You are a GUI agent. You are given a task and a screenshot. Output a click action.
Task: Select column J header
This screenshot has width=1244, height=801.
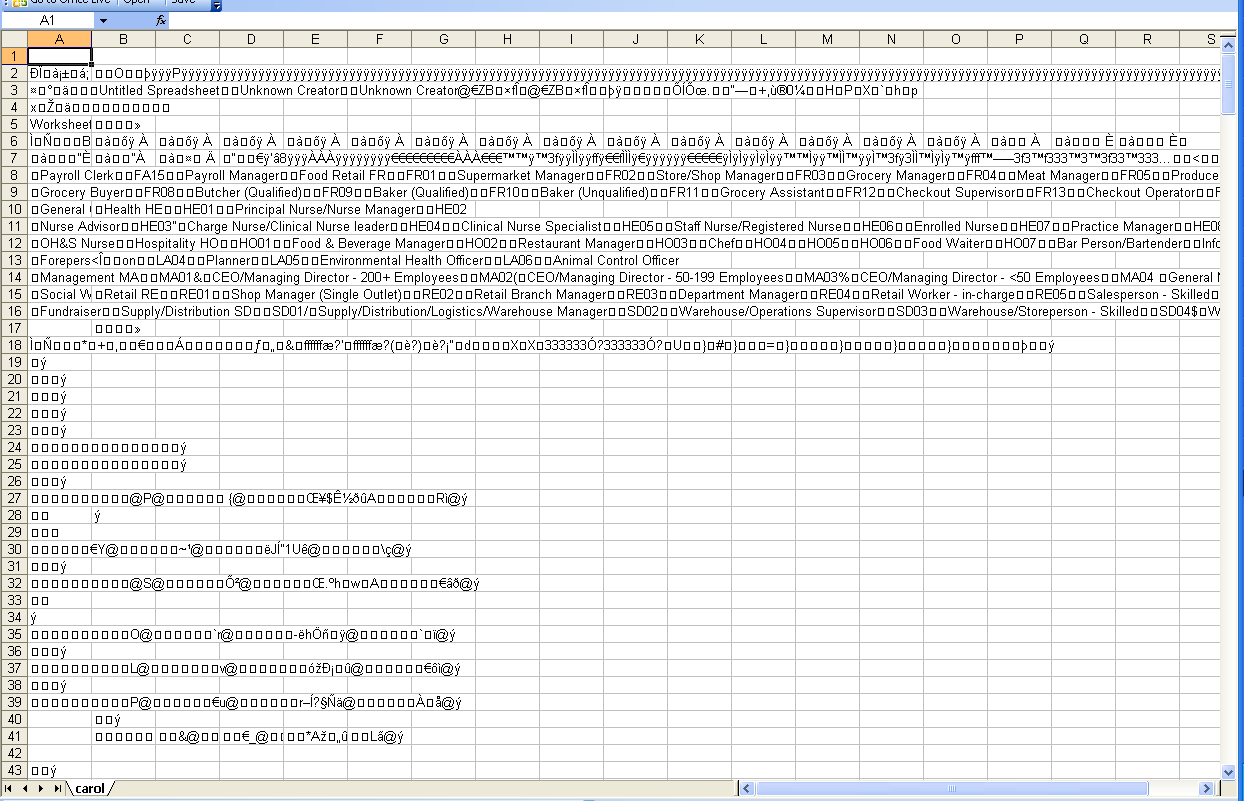point(635,39)
